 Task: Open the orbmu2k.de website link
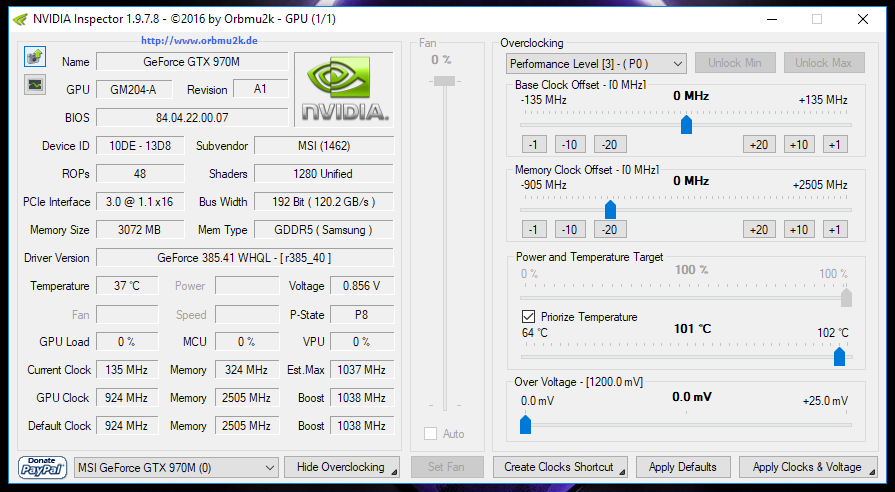point(199,41)
